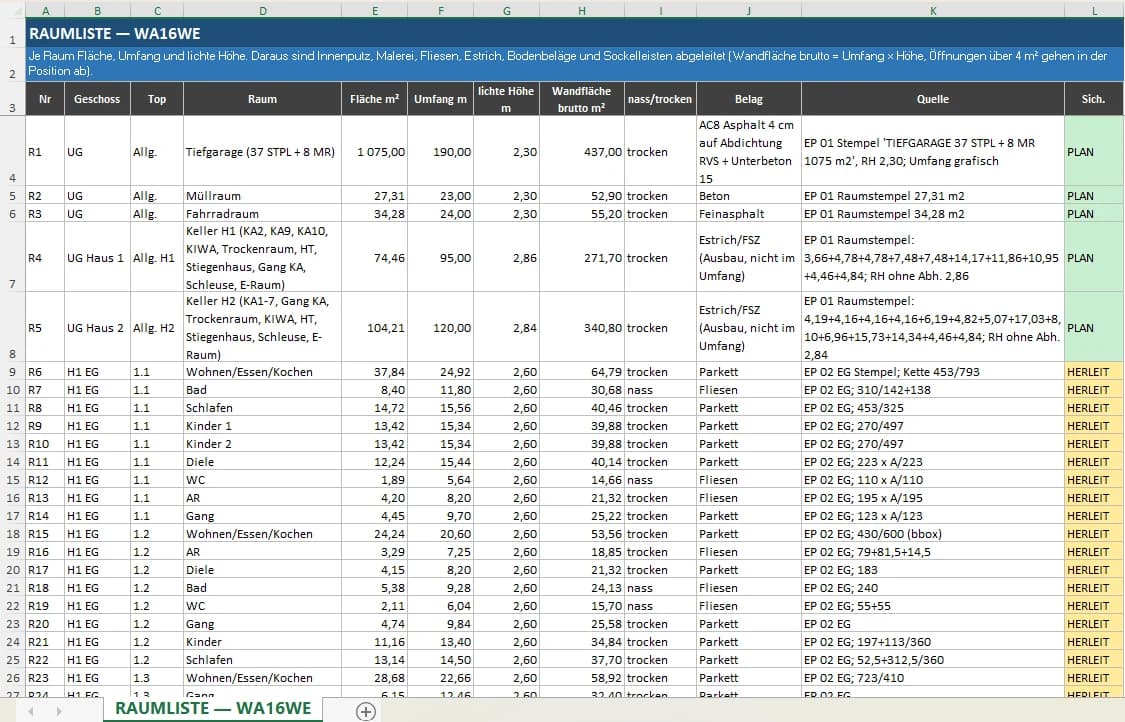
Task: Select the Allg. H2 cell
Action: pyautogui.click(x=157, y=328)
